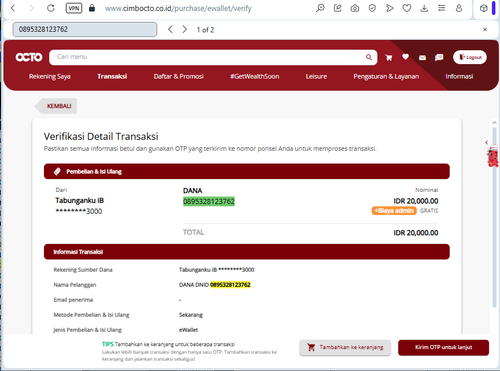
Task: Open the Transaksi menu
Action: point(112,76)
